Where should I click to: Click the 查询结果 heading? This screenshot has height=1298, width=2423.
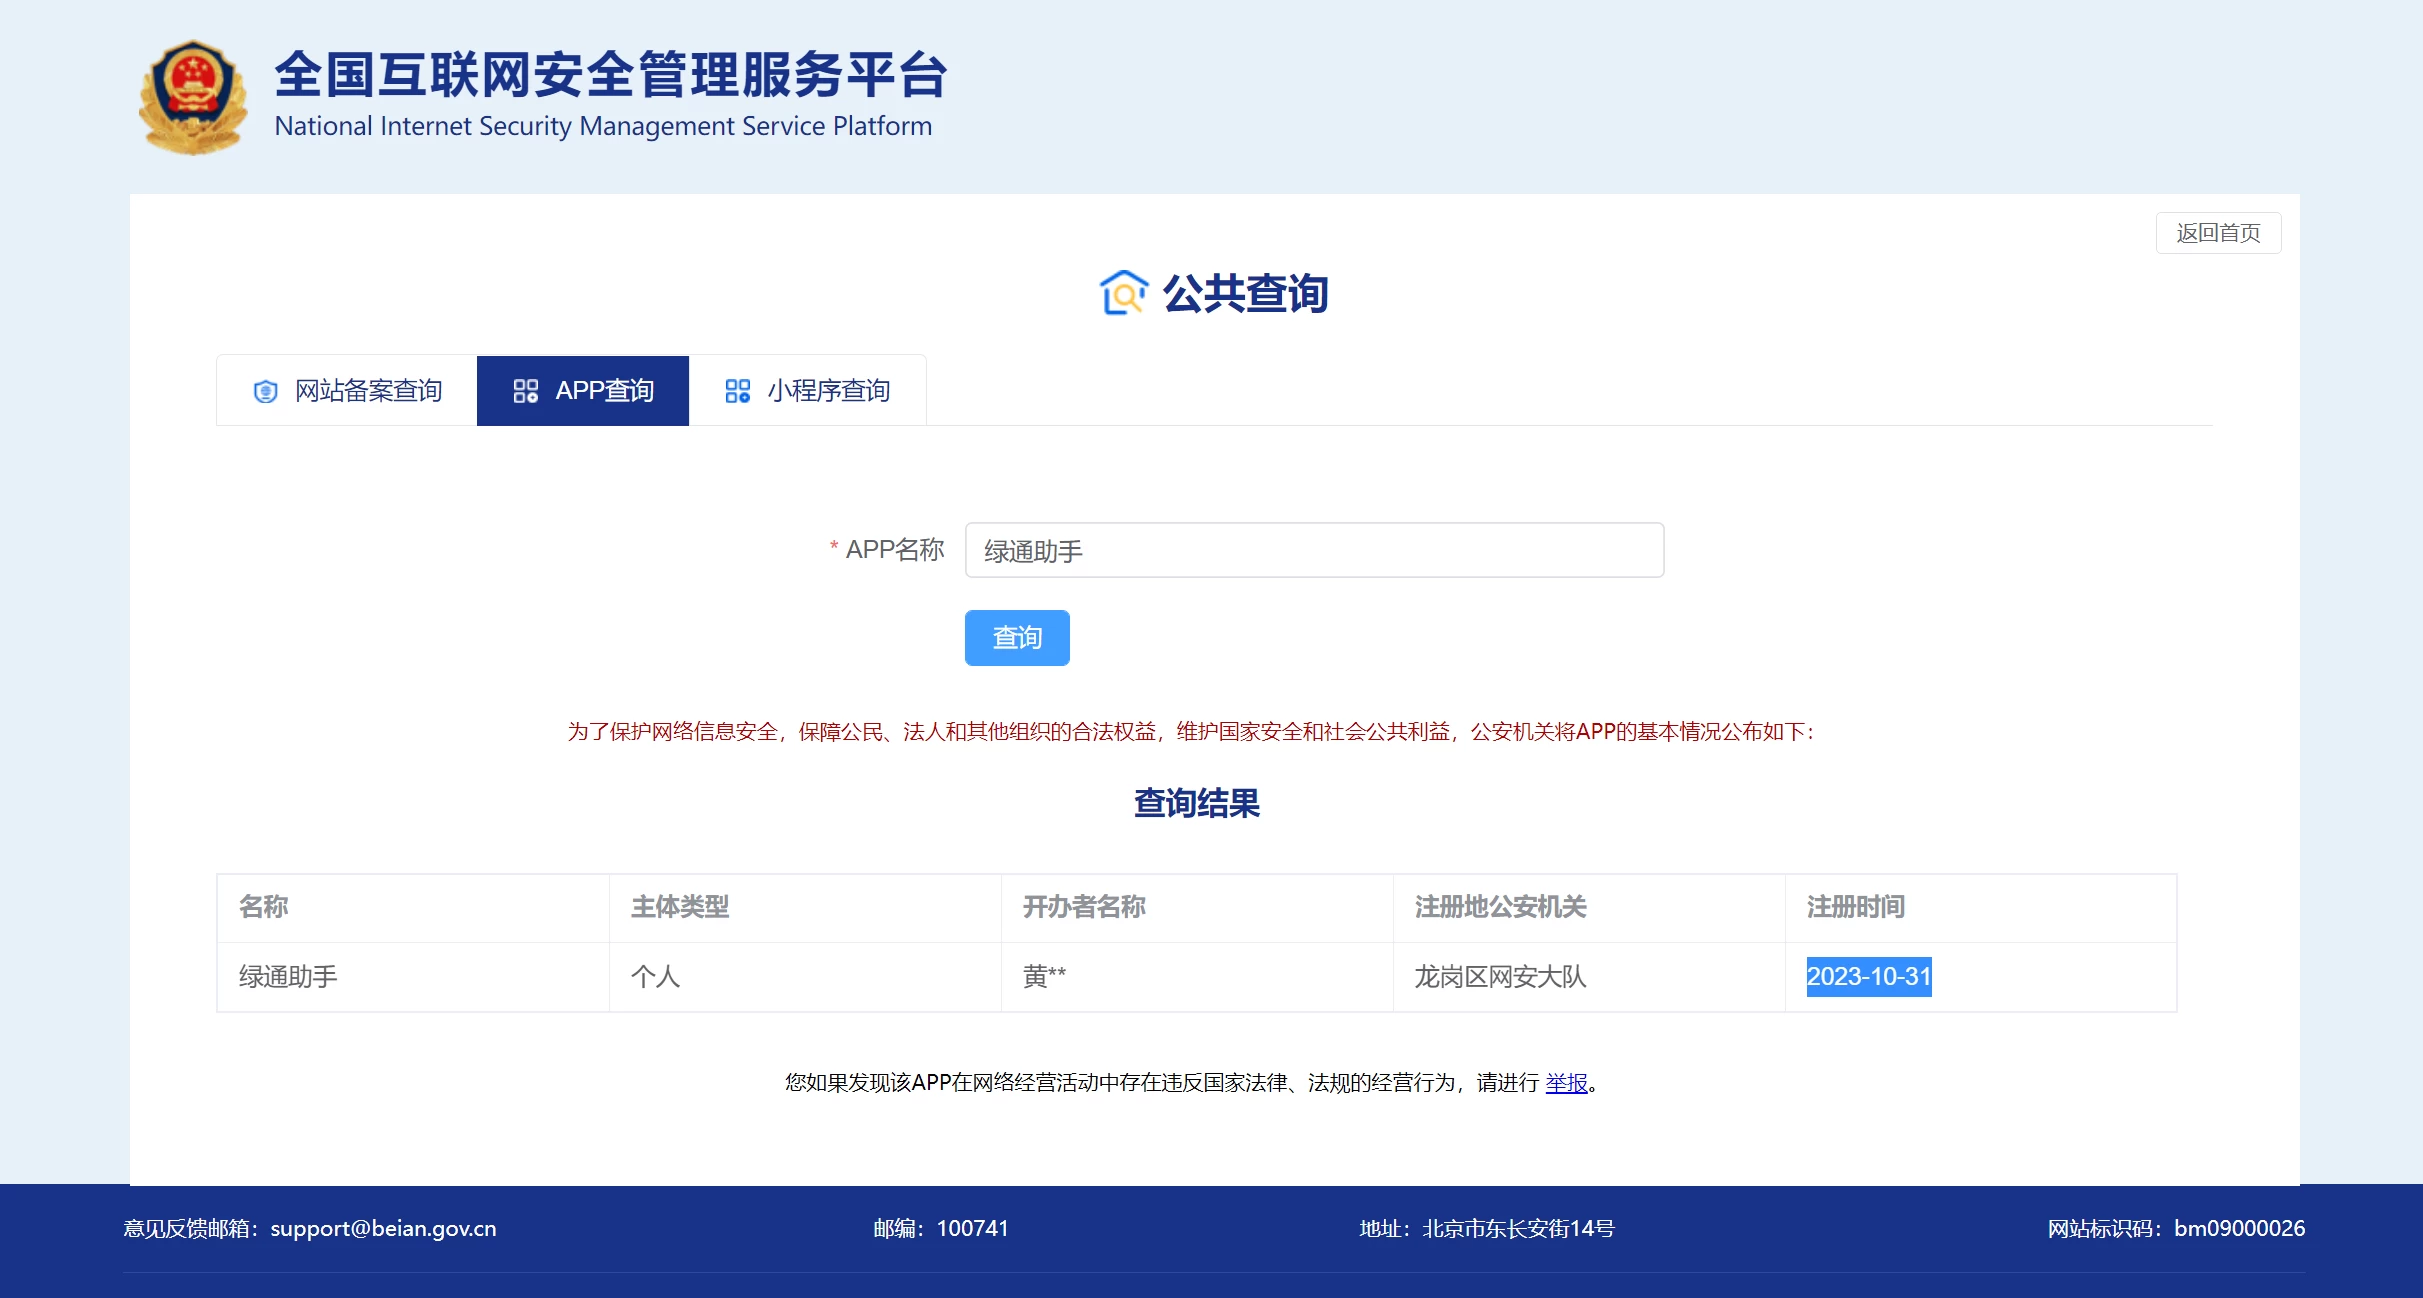click(x=1197, y=803)
